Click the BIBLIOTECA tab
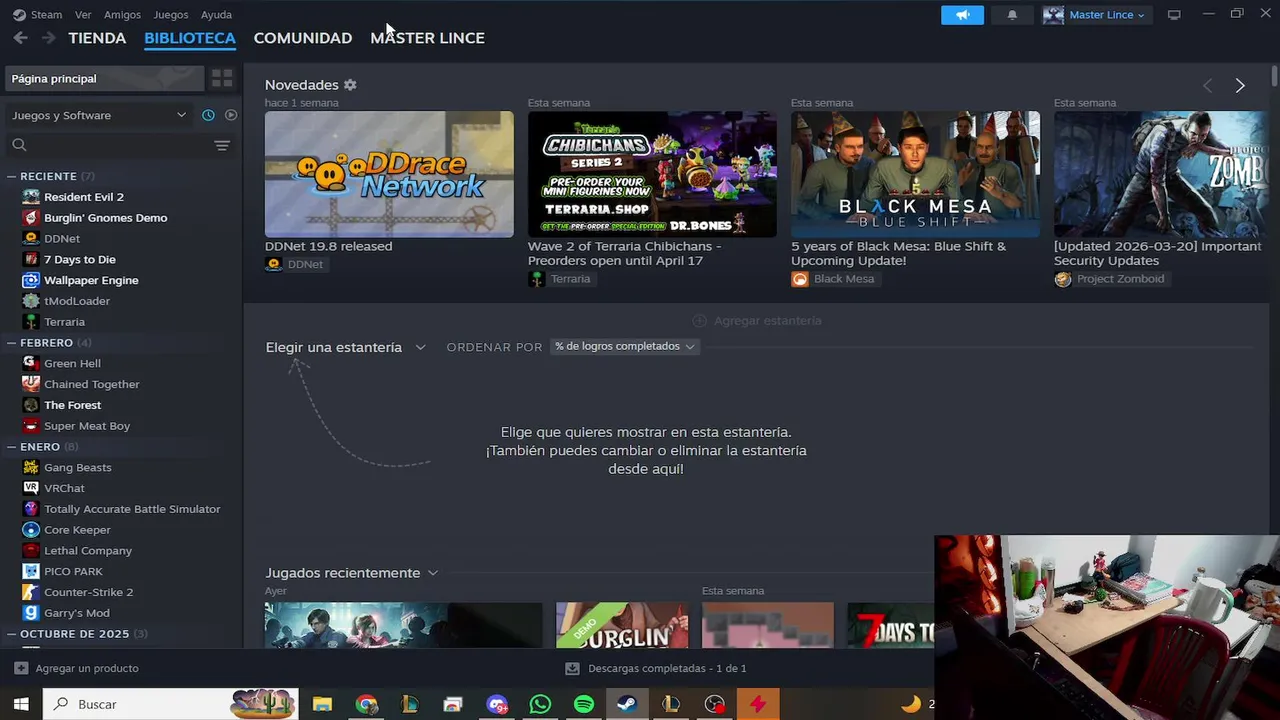The image size is (1280, 720). [190, 38]
